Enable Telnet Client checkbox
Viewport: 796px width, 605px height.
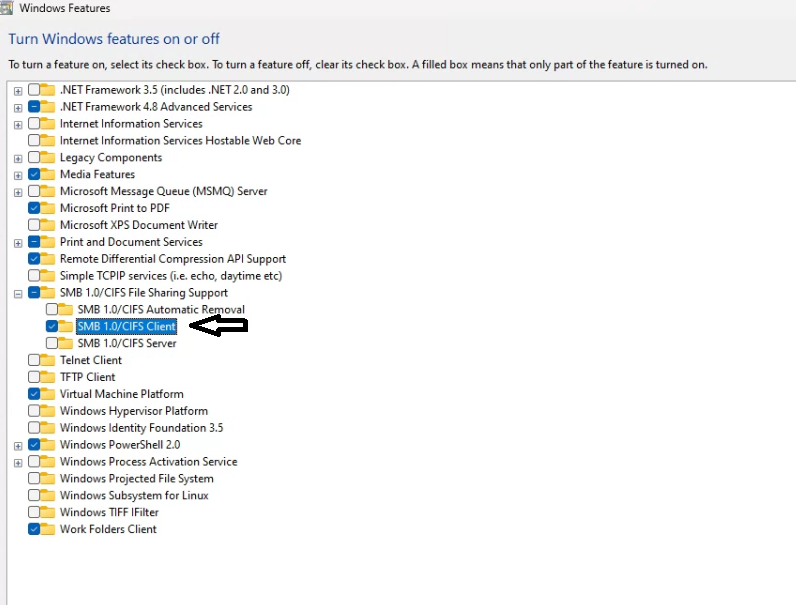coord(34,360)
